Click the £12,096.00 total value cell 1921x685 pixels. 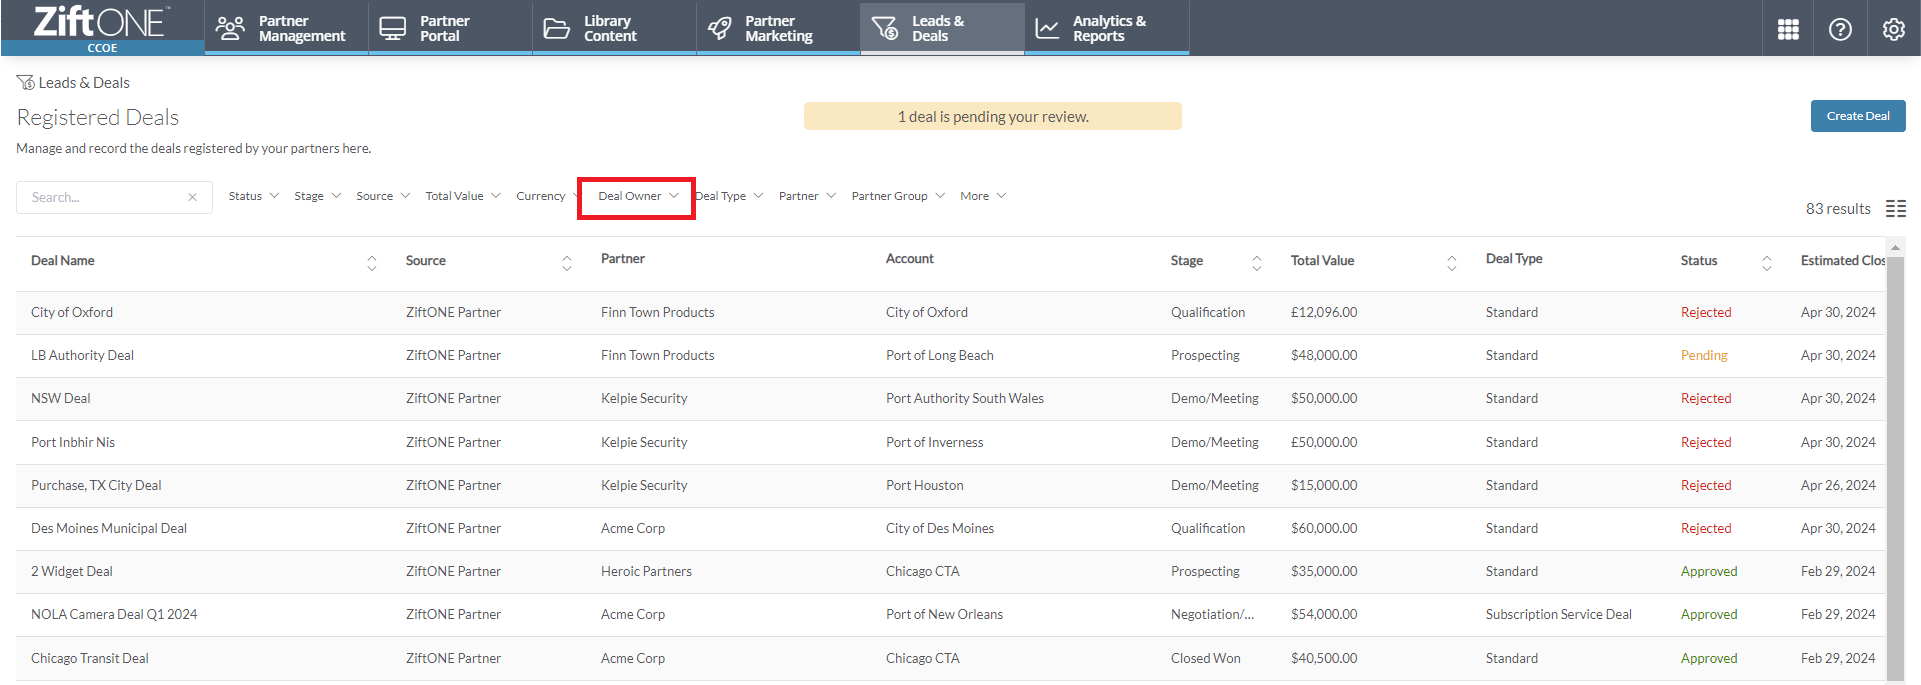[1324, 312]
